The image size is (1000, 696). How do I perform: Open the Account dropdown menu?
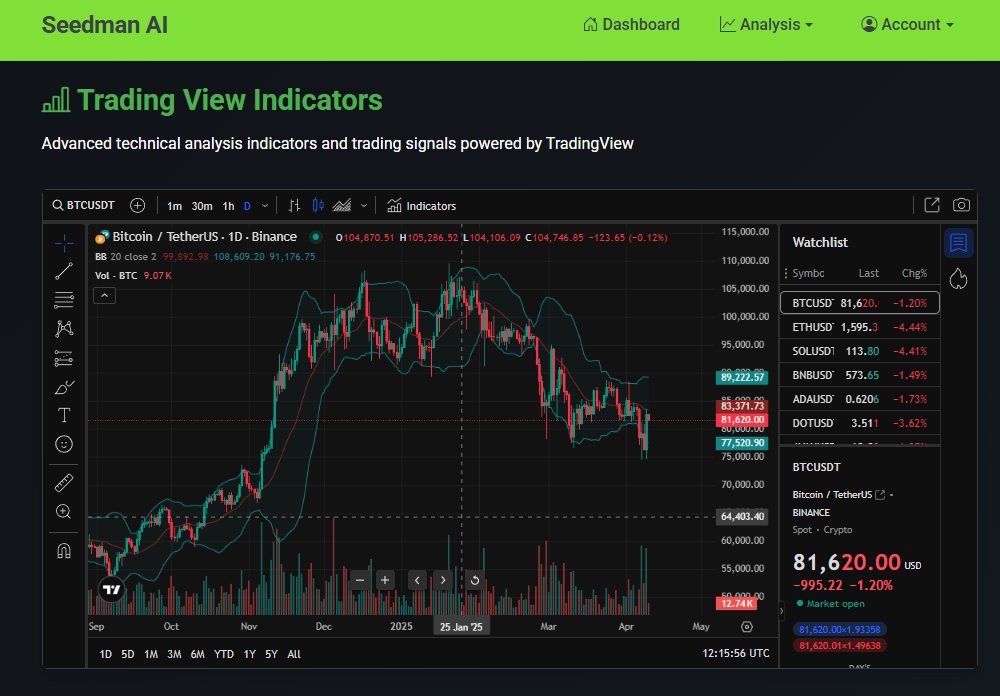click(x=907, y=24)
